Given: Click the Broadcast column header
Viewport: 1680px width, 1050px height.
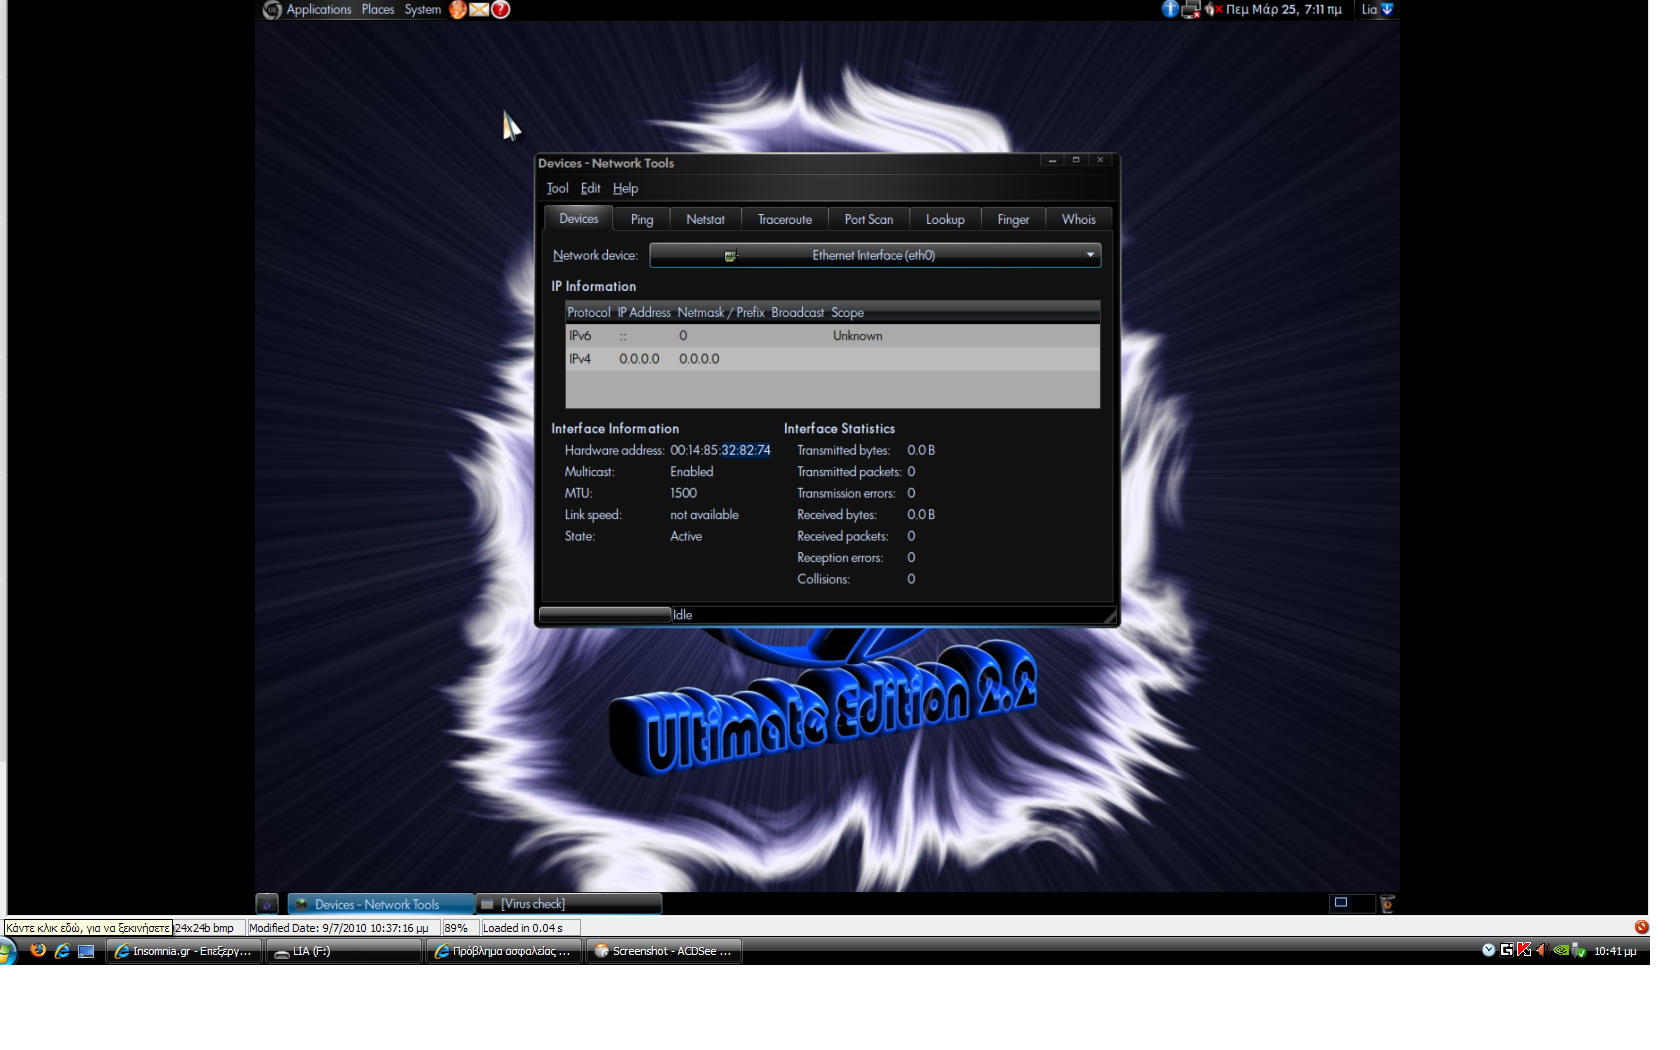Looking at the screenshot, I should 797,312.
